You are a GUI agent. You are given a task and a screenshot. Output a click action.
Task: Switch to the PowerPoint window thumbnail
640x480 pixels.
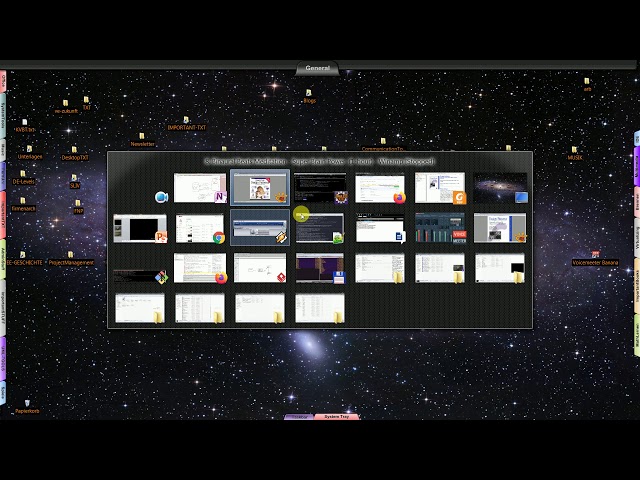tap(140, 229)
